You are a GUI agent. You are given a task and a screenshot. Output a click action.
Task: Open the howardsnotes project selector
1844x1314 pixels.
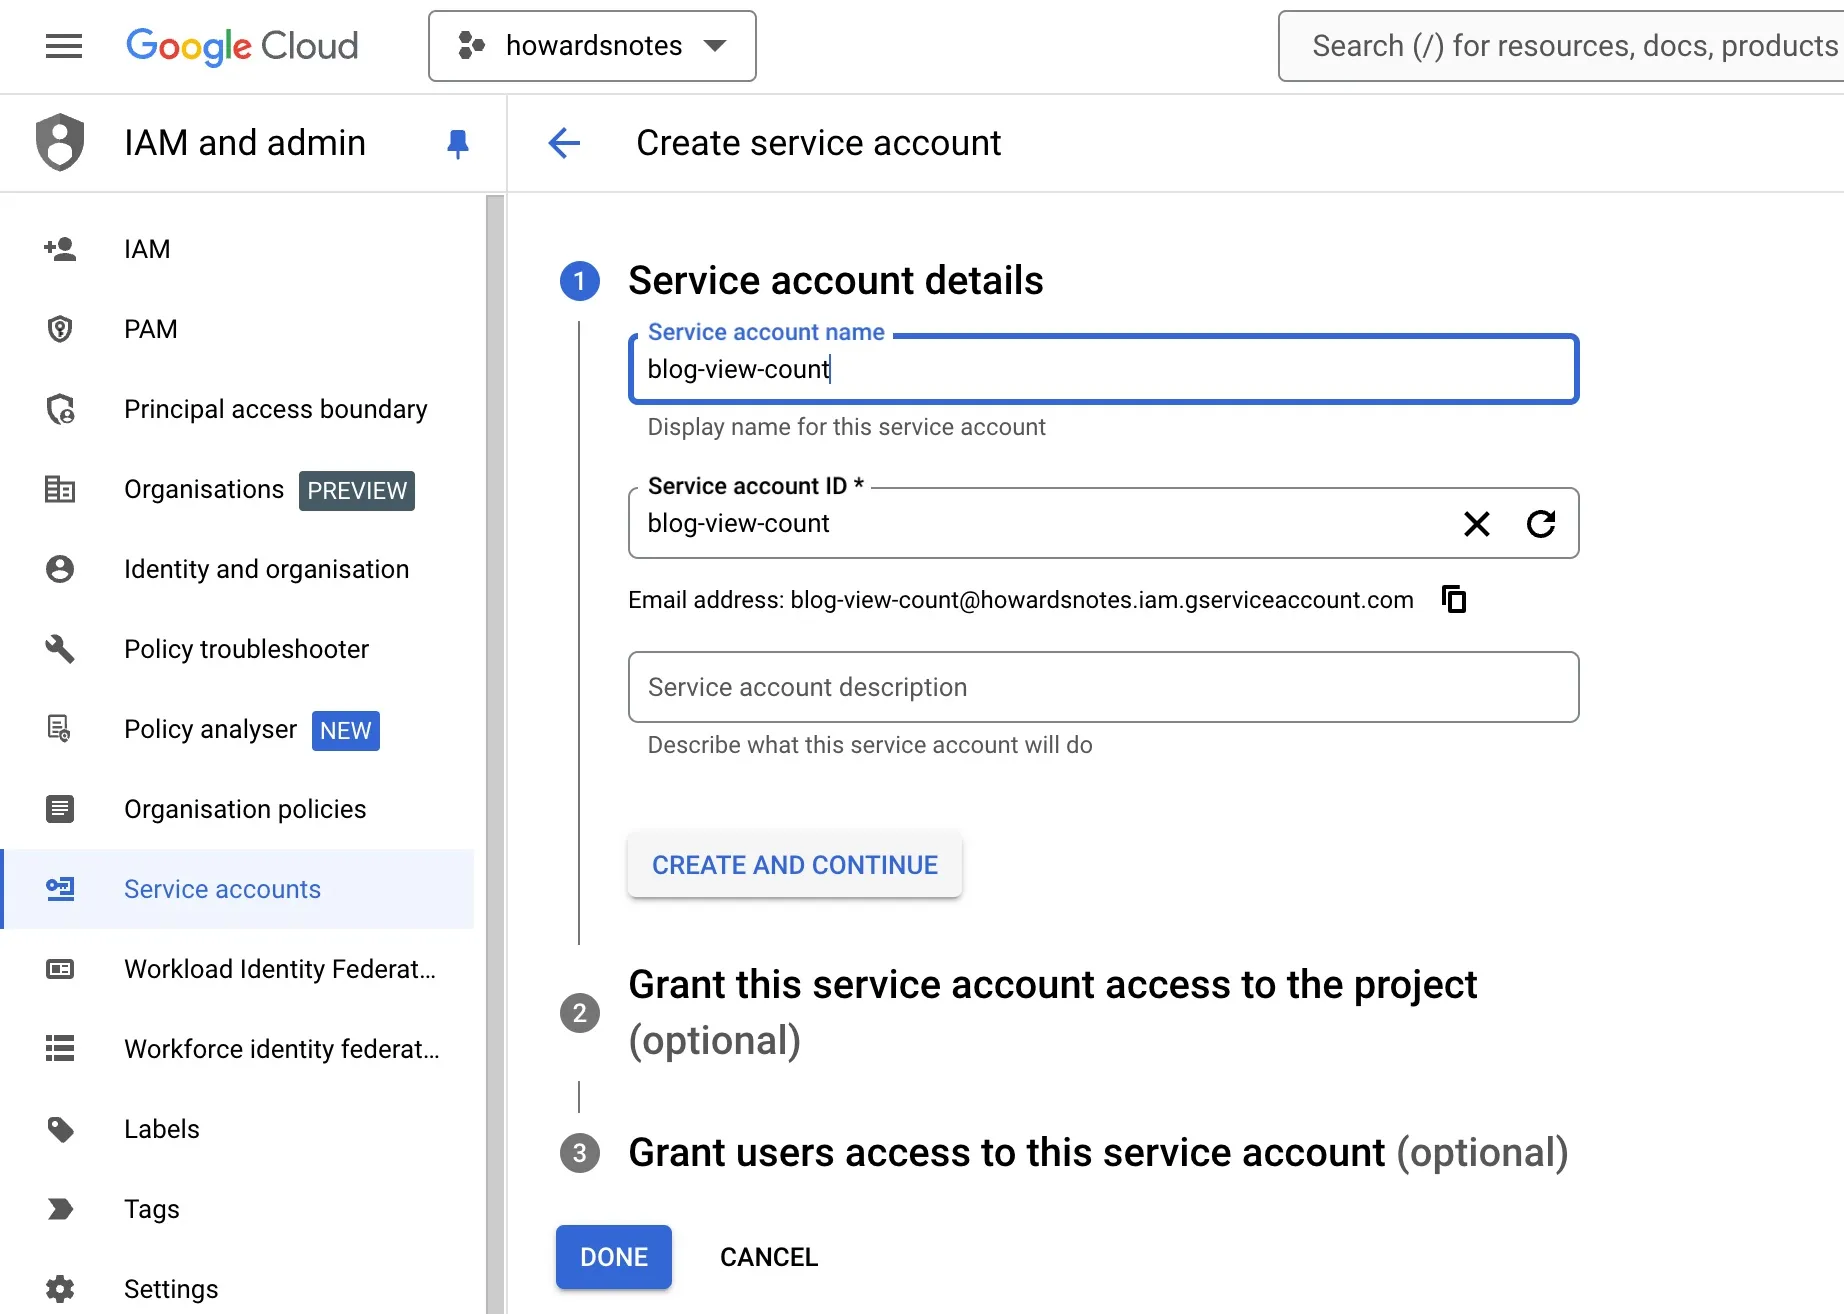pyautogui.click(x=591, y=45)
